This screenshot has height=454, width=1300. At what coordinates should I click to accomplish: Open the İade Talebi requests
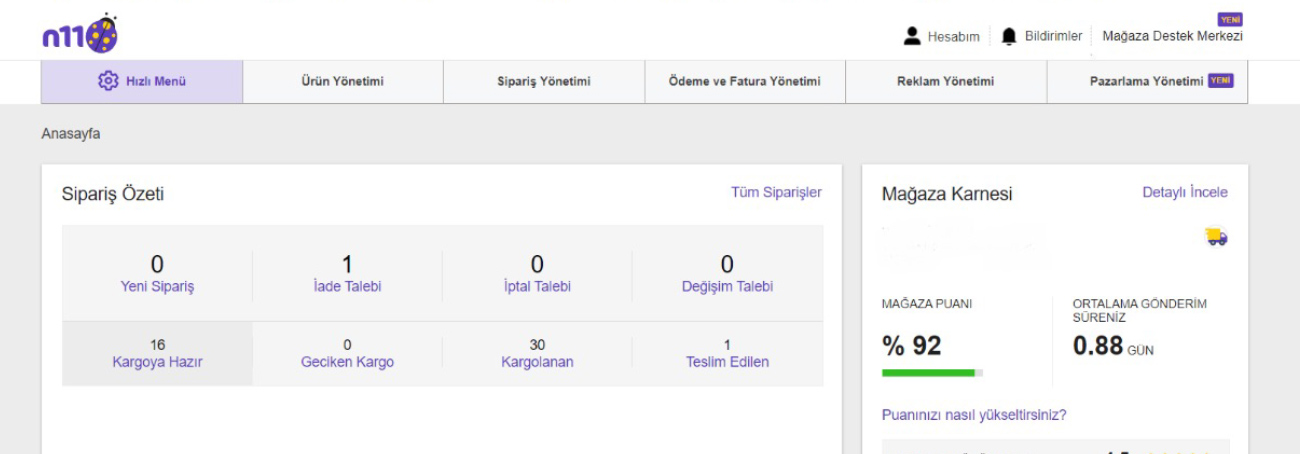(347, 286)
